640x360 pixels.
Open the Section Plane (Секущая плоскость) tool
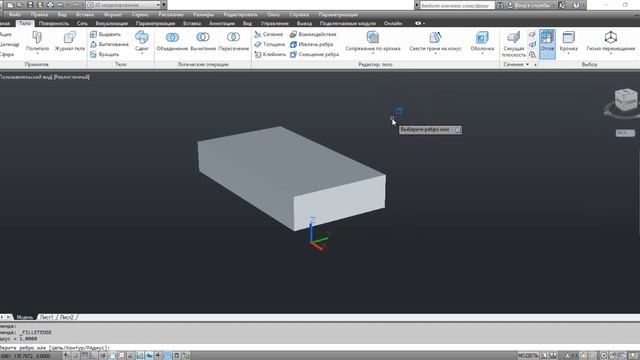pos(513,43)
